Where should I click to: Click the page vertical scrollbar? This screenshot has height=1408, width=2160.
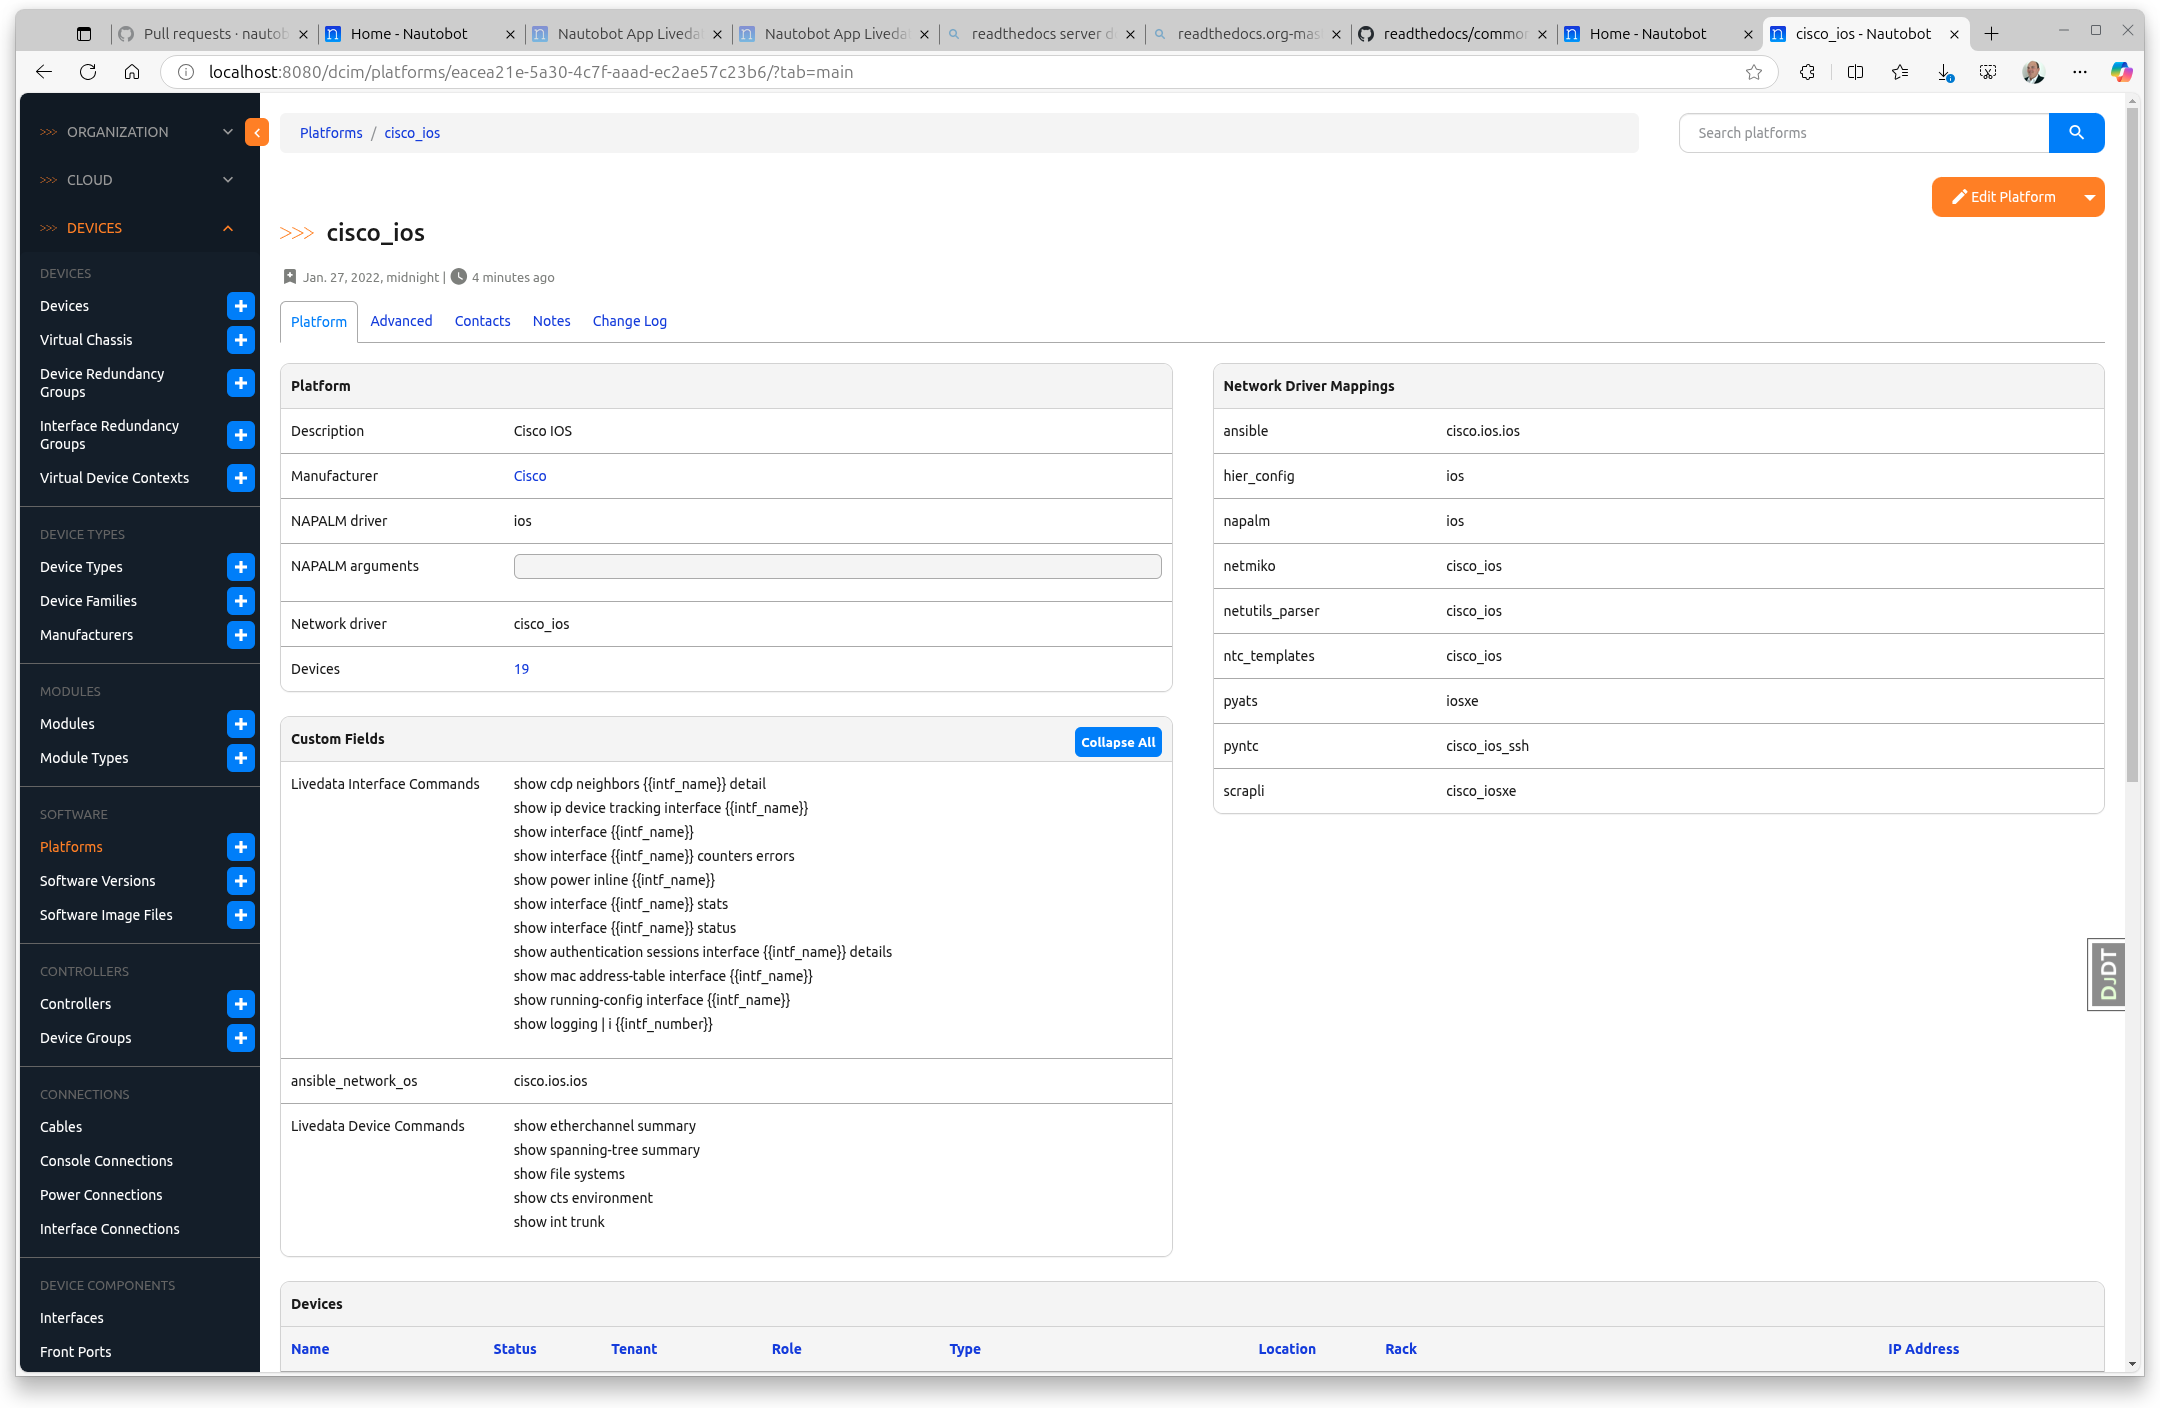(x=2132, y=446)
